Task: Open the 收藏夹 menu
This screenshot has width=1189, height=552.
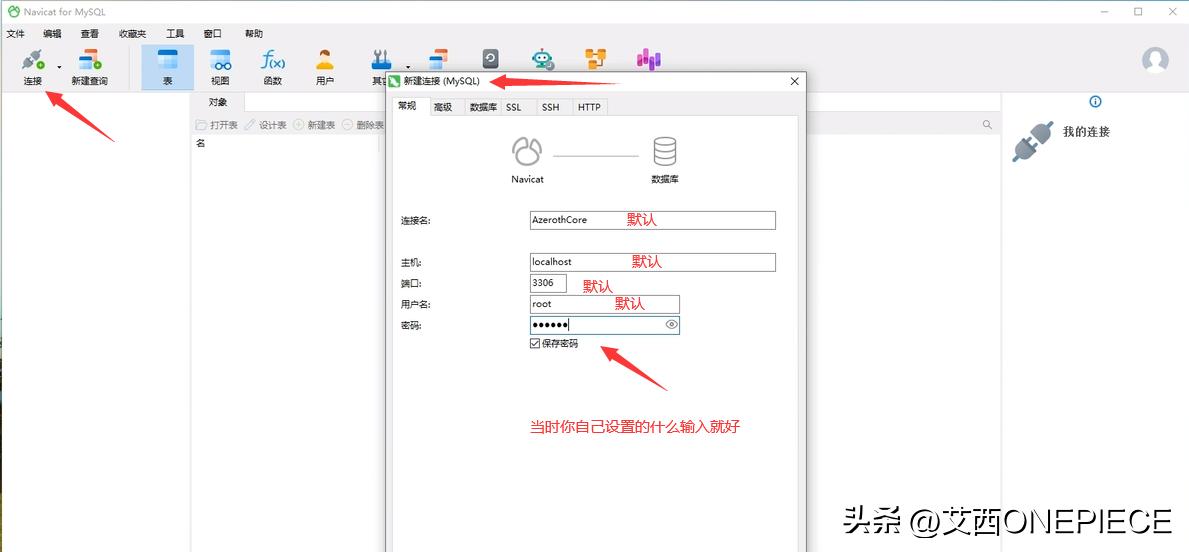Action: (133, 34)
